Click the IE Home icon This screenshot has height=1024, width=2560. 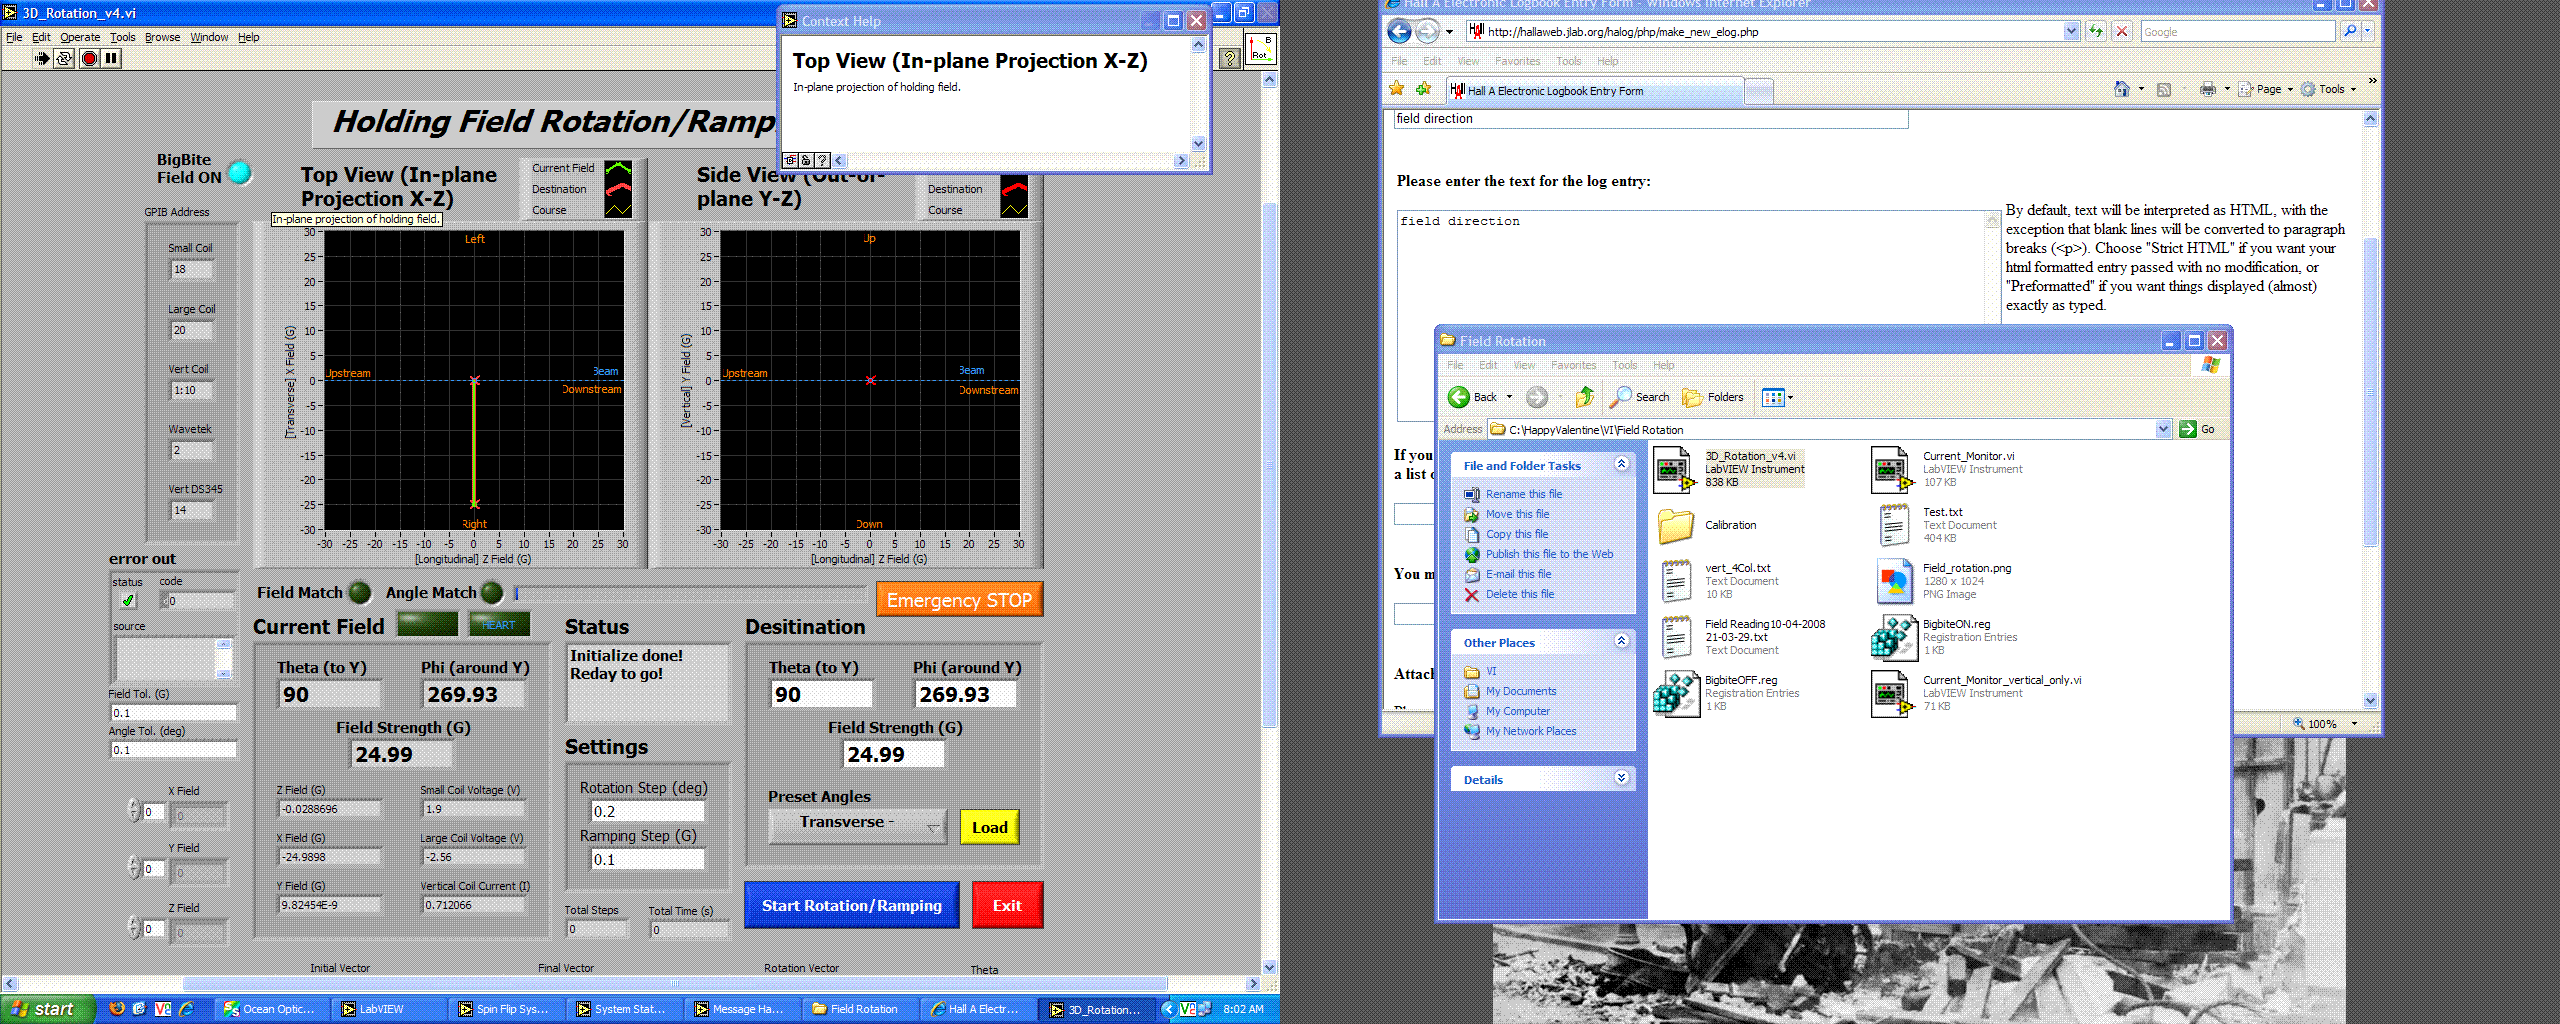[x=2121, y=89]
